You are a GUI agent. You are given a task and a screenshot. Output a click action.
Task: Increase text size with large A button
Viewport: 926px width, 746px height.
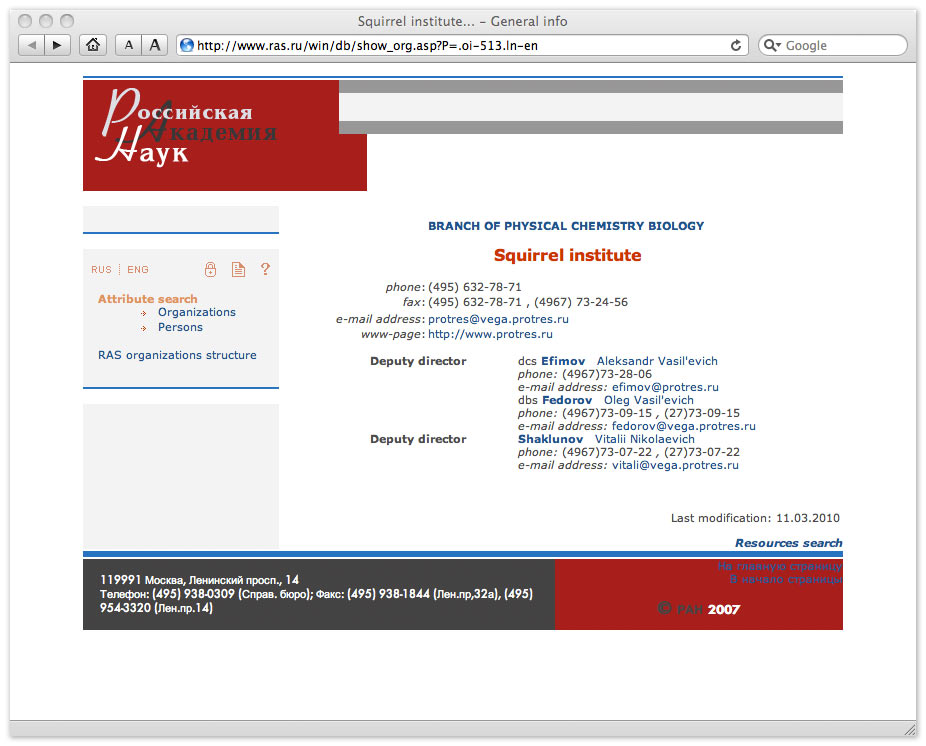(x=154, y=45)
